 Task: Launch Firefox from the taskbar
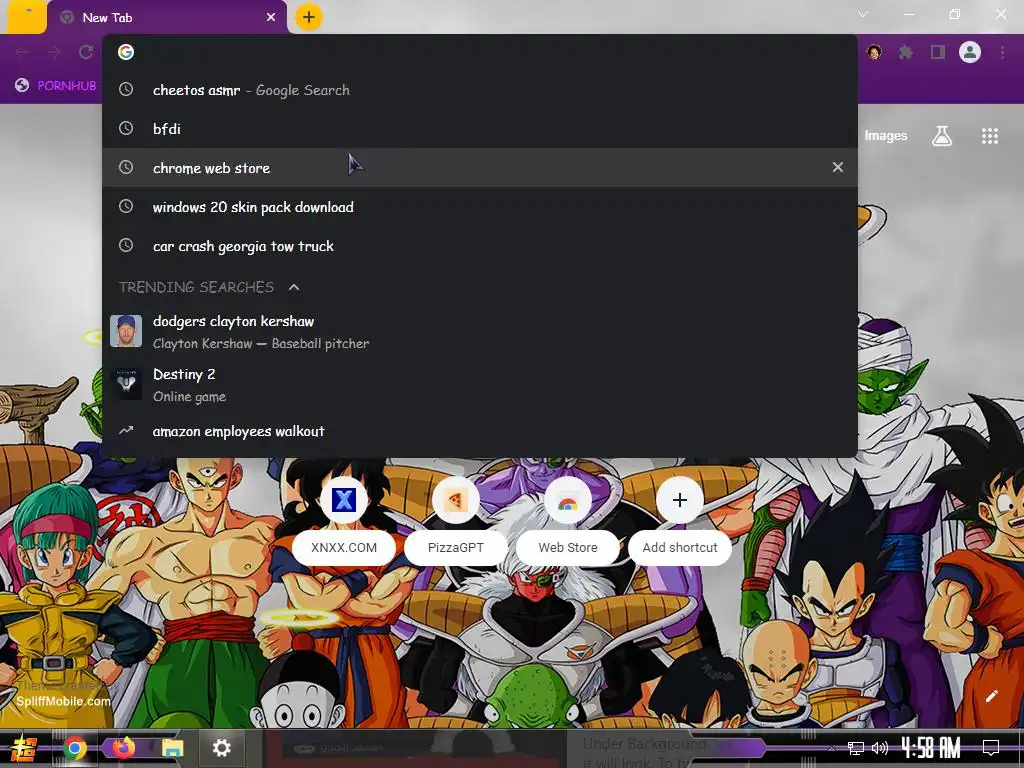[x=123, y=748]
